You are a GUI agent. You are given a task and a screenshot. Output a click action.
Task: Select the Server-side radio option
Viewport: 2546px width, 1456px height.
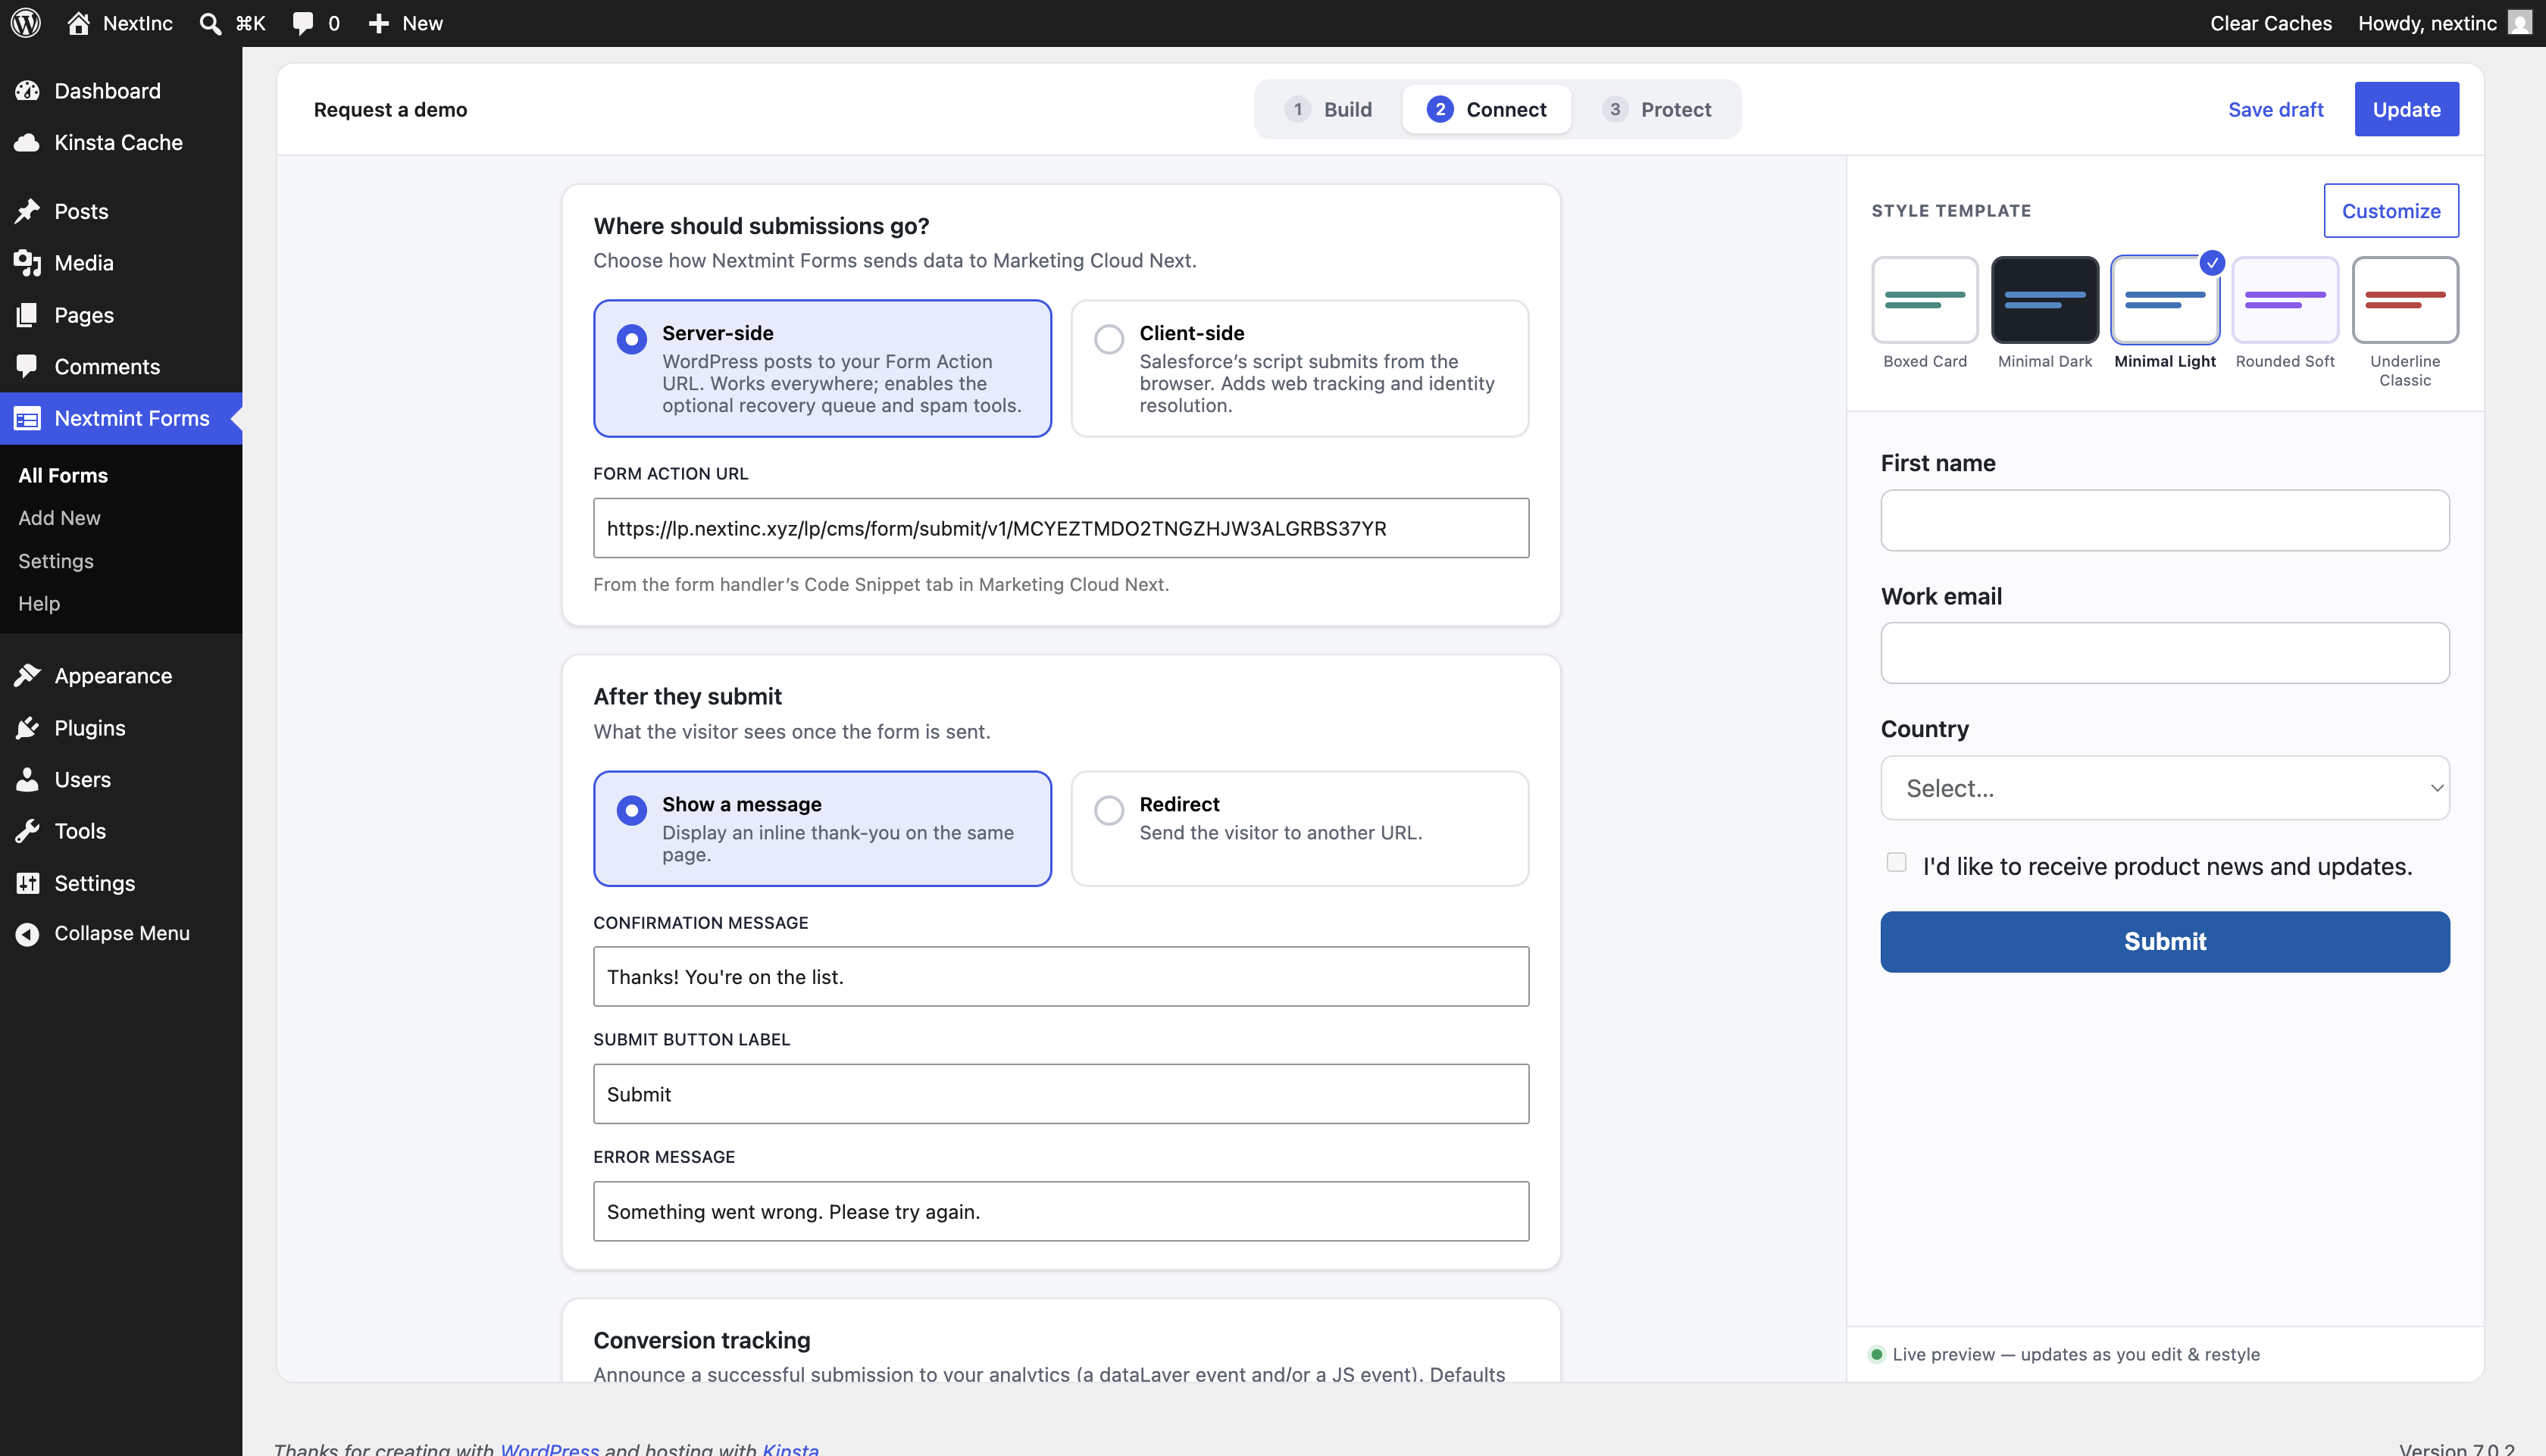coord(631,339)
